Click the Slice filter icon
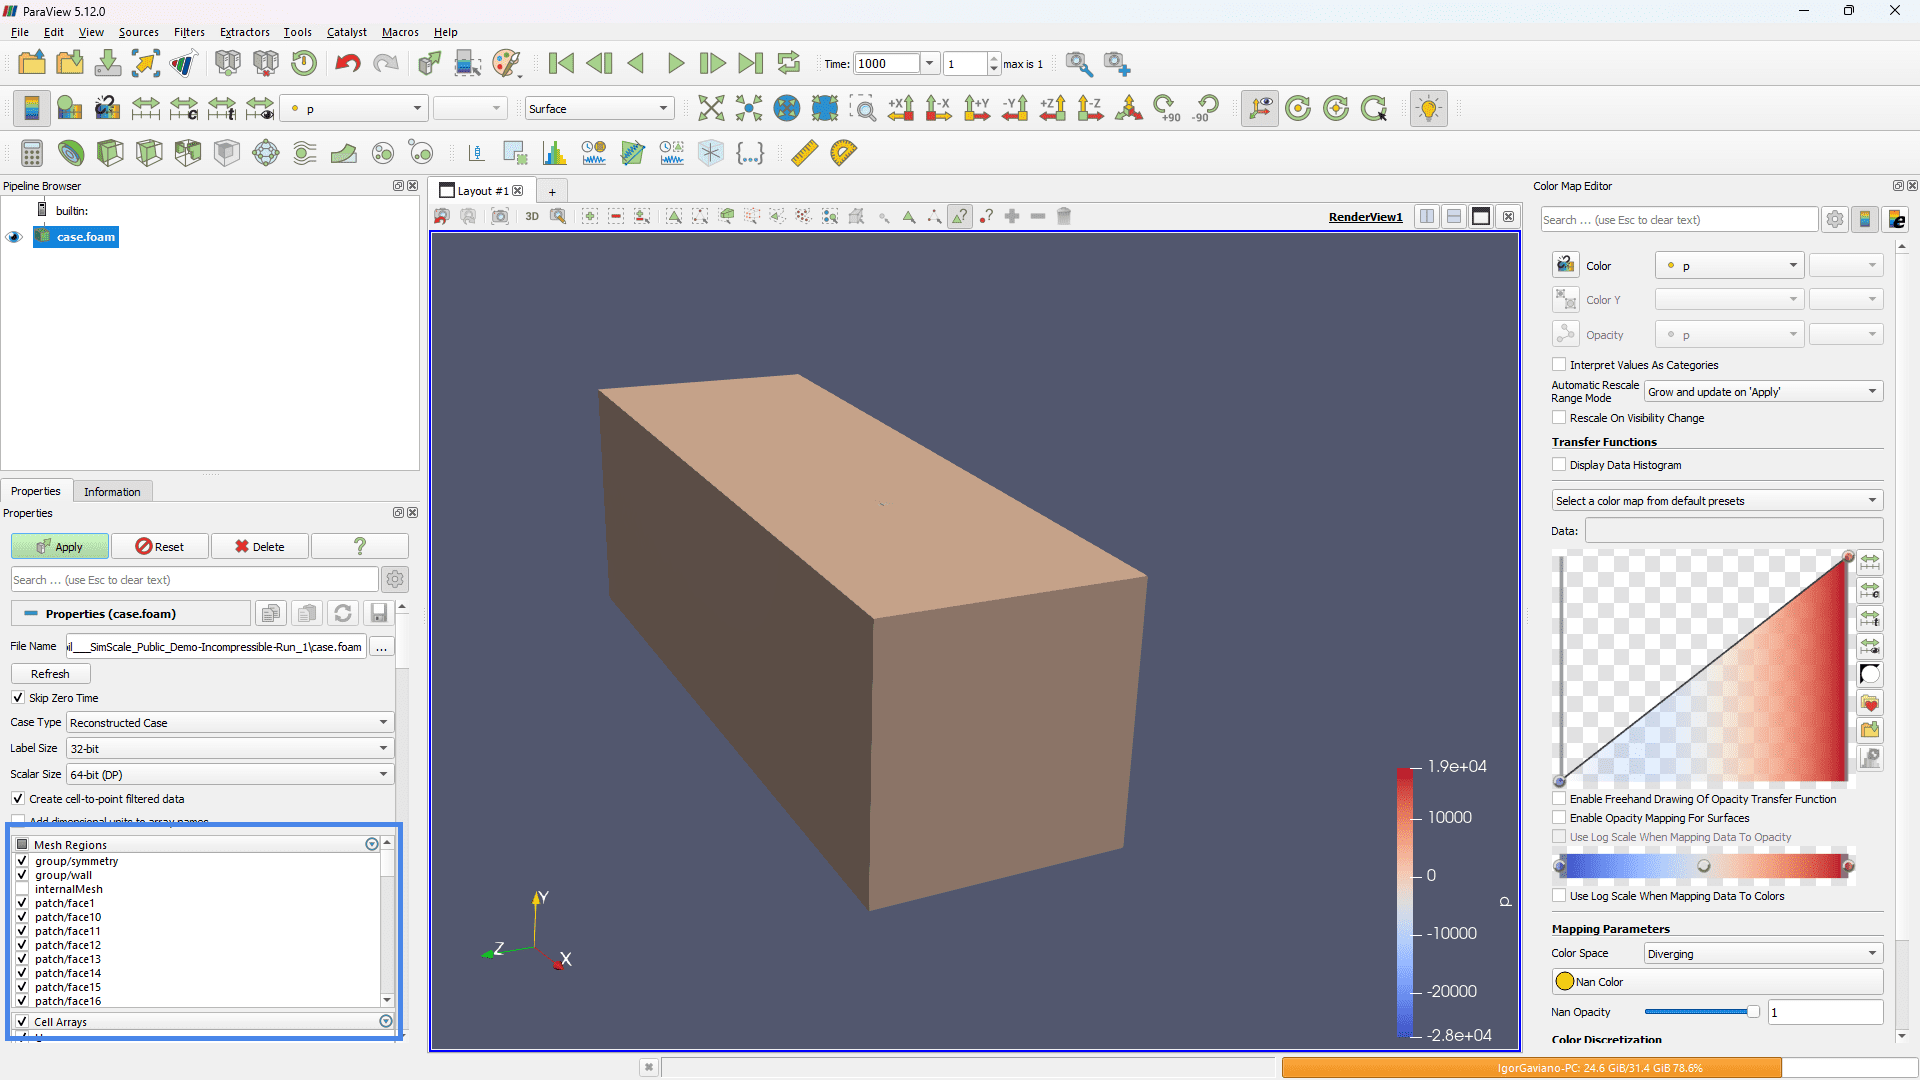Image resolution: width=1920 pixels, height=1080 pixels. point(149,153)
